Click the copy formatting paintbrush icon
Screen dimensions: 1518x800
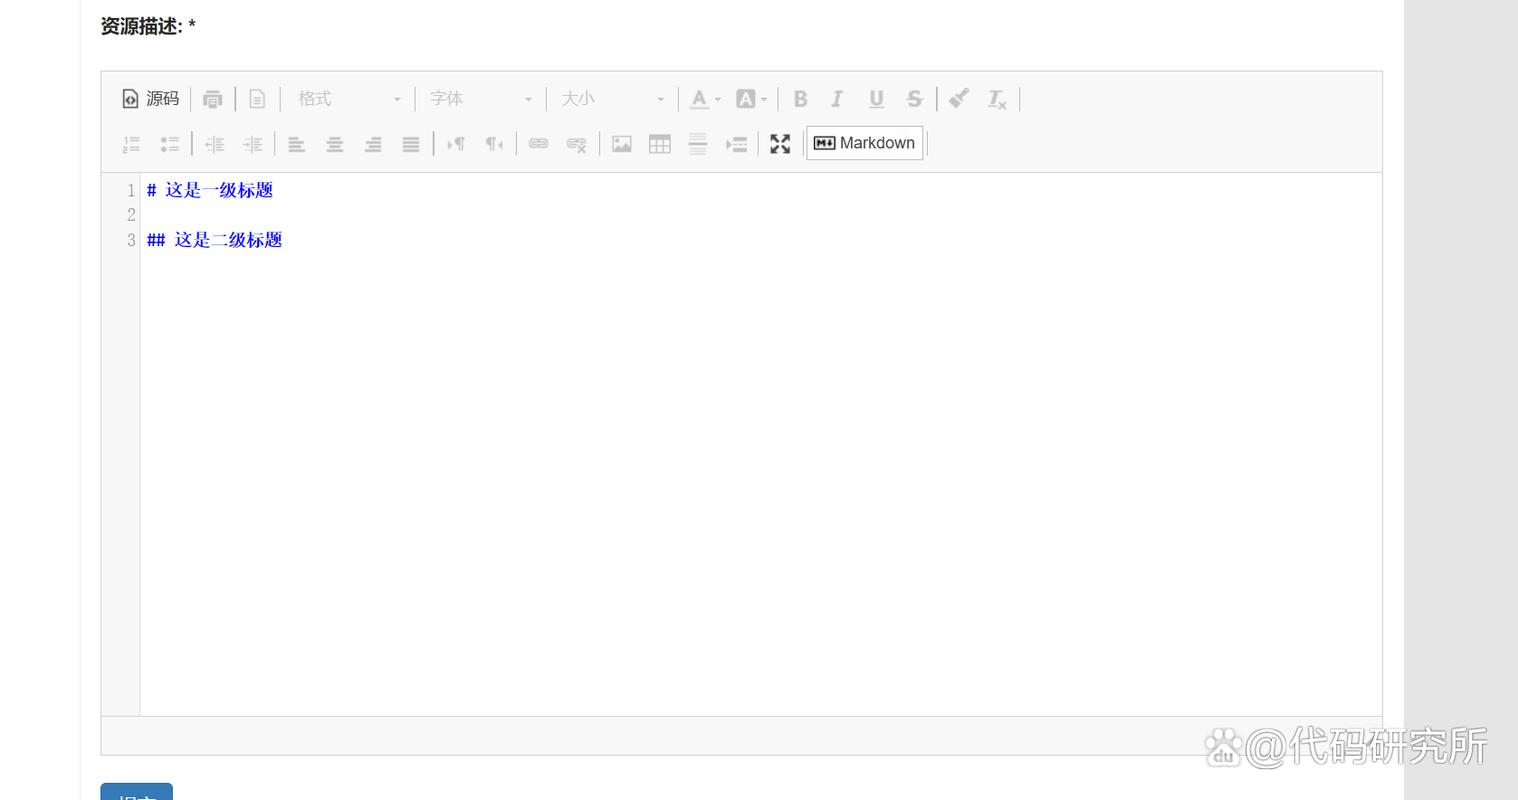958,99
